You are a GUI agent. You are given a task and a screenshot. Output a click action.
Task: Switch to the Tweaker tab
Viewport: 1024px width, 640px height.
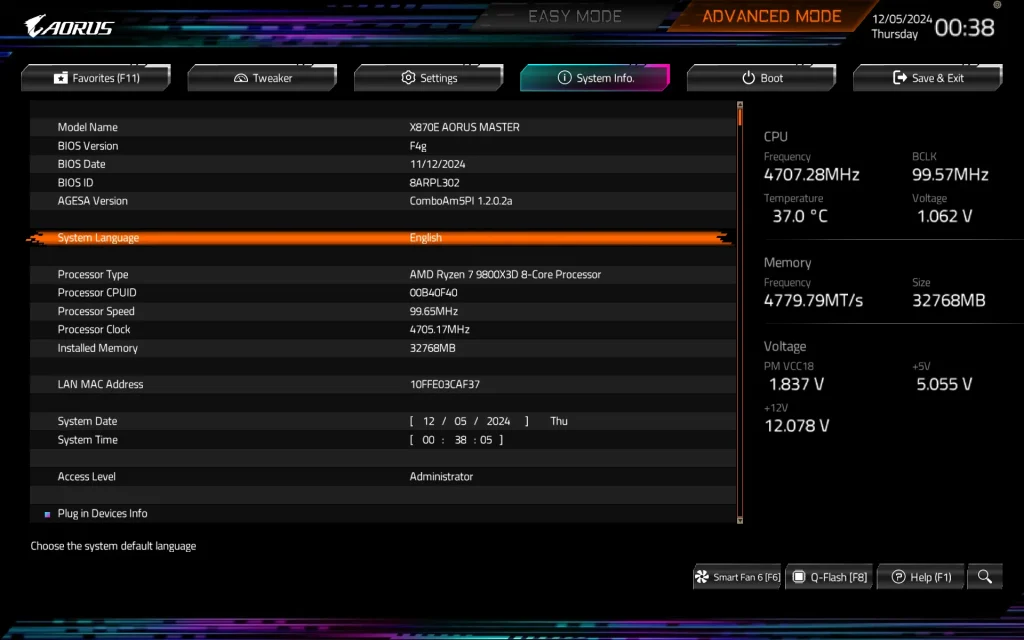(262, 78)
